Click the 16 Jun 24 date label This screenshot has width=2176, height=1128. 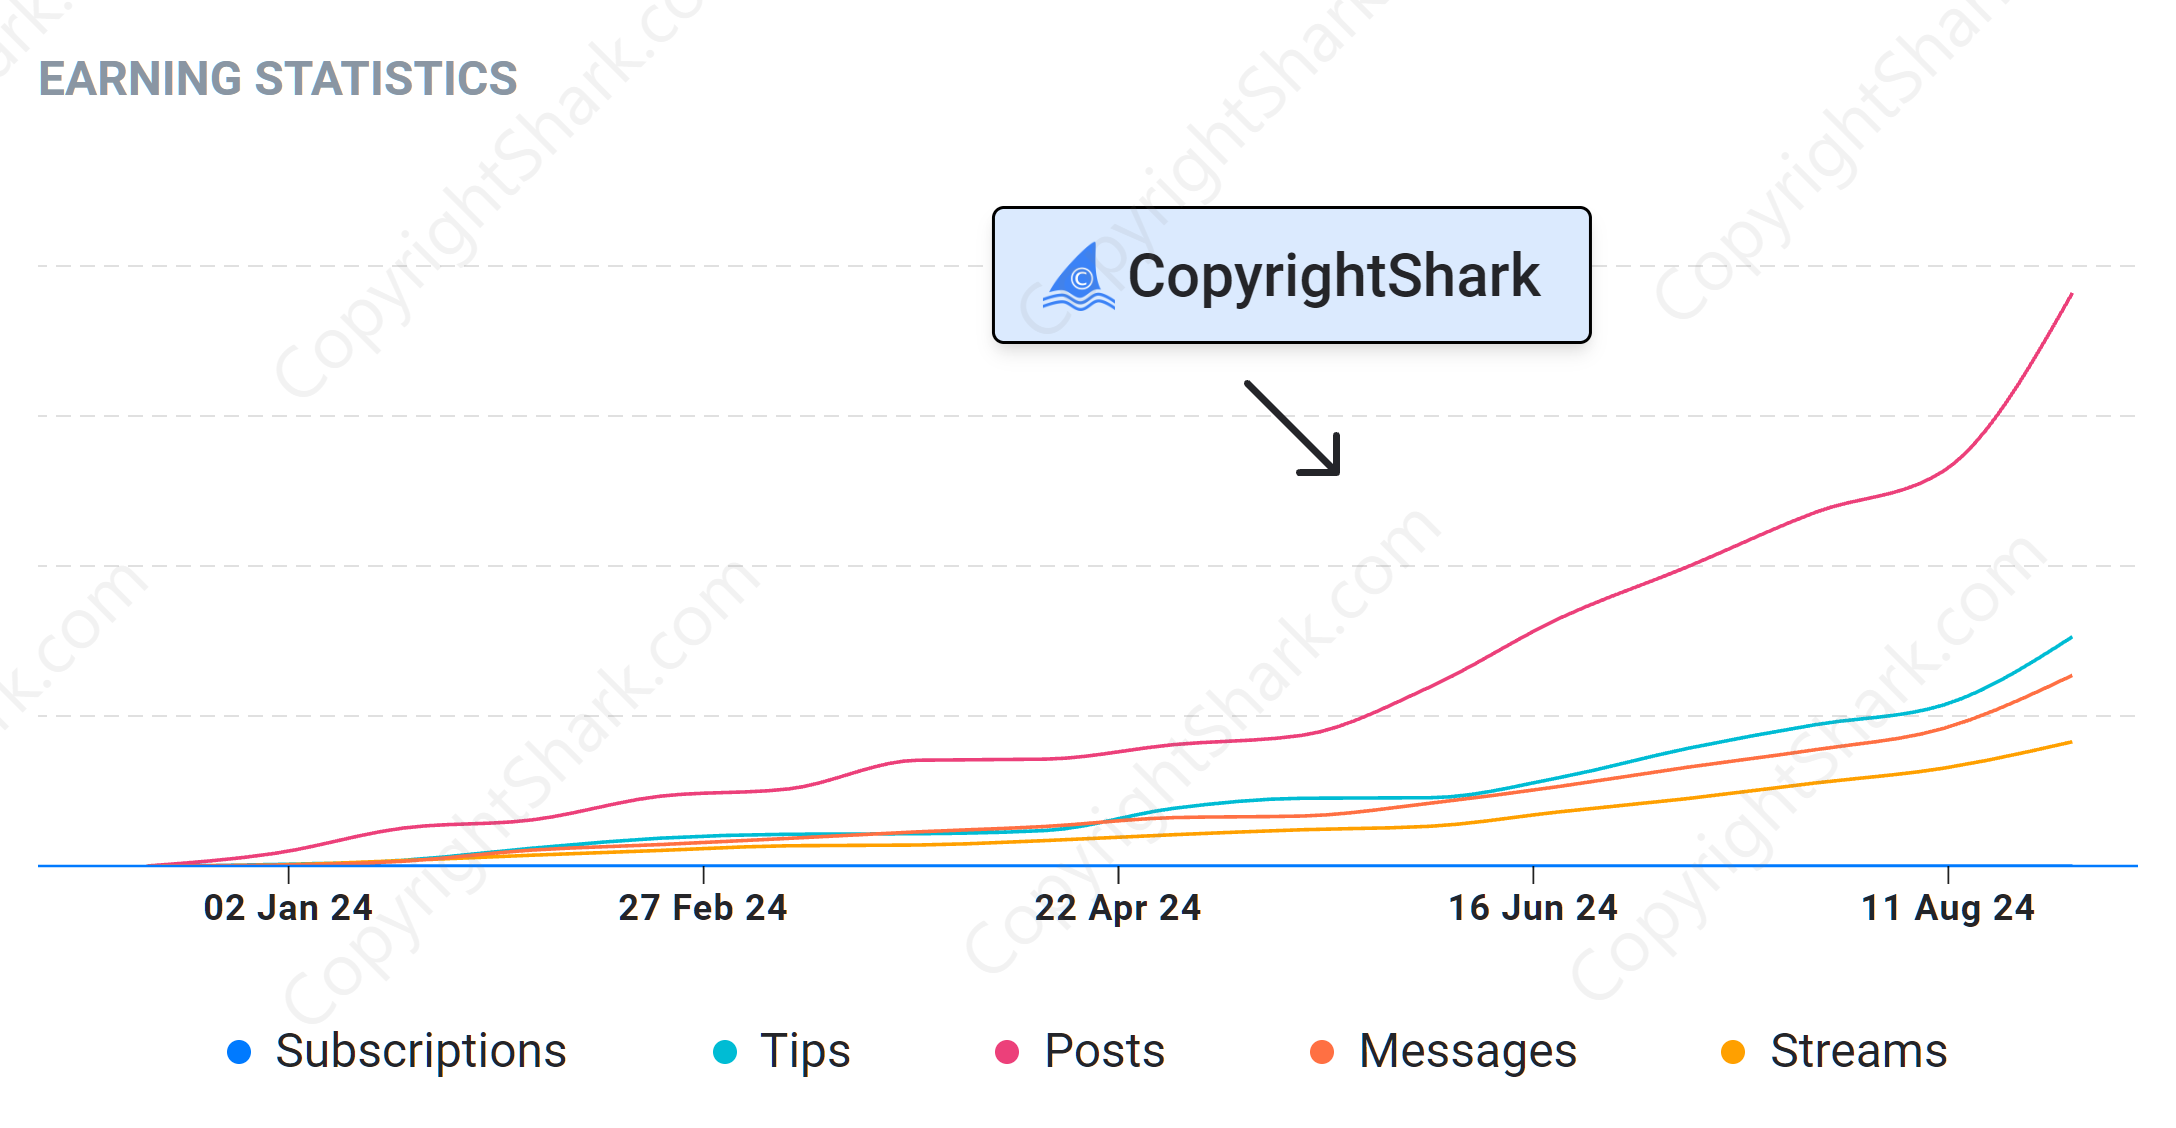1533,908
